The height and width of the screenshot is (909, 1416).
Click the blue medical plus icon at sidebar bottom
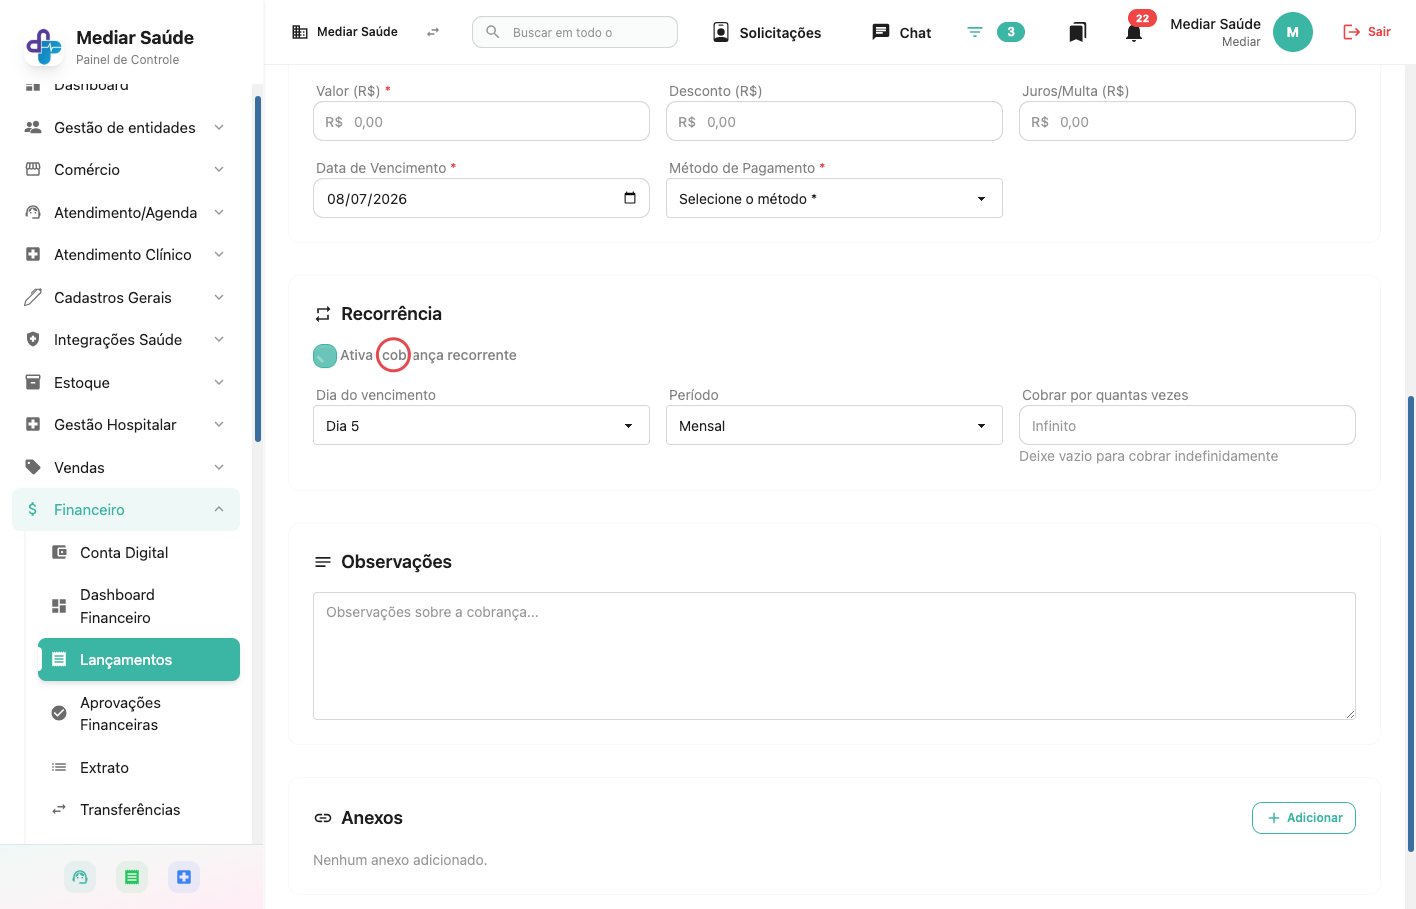(x=184, y=877)
